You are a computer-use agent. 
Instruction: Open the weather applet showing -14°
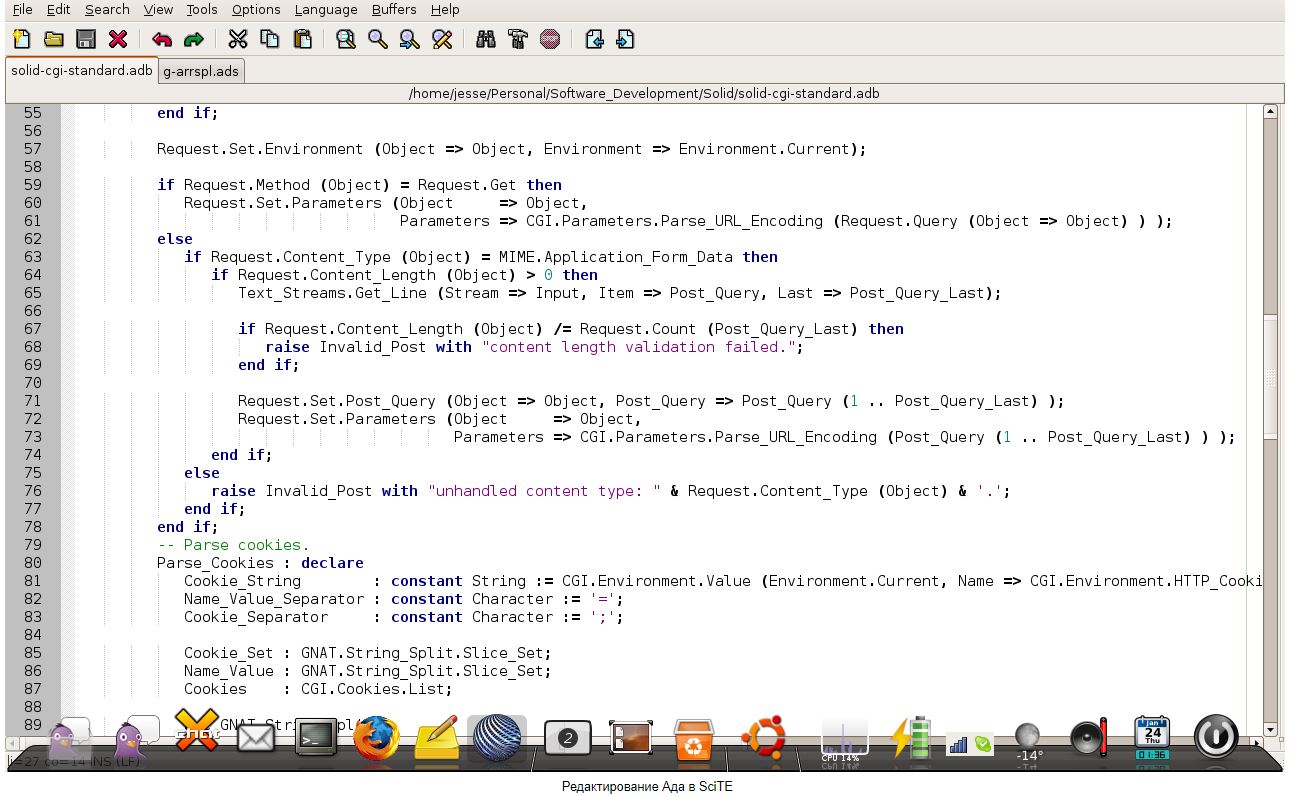click(x=1028, y=742)
